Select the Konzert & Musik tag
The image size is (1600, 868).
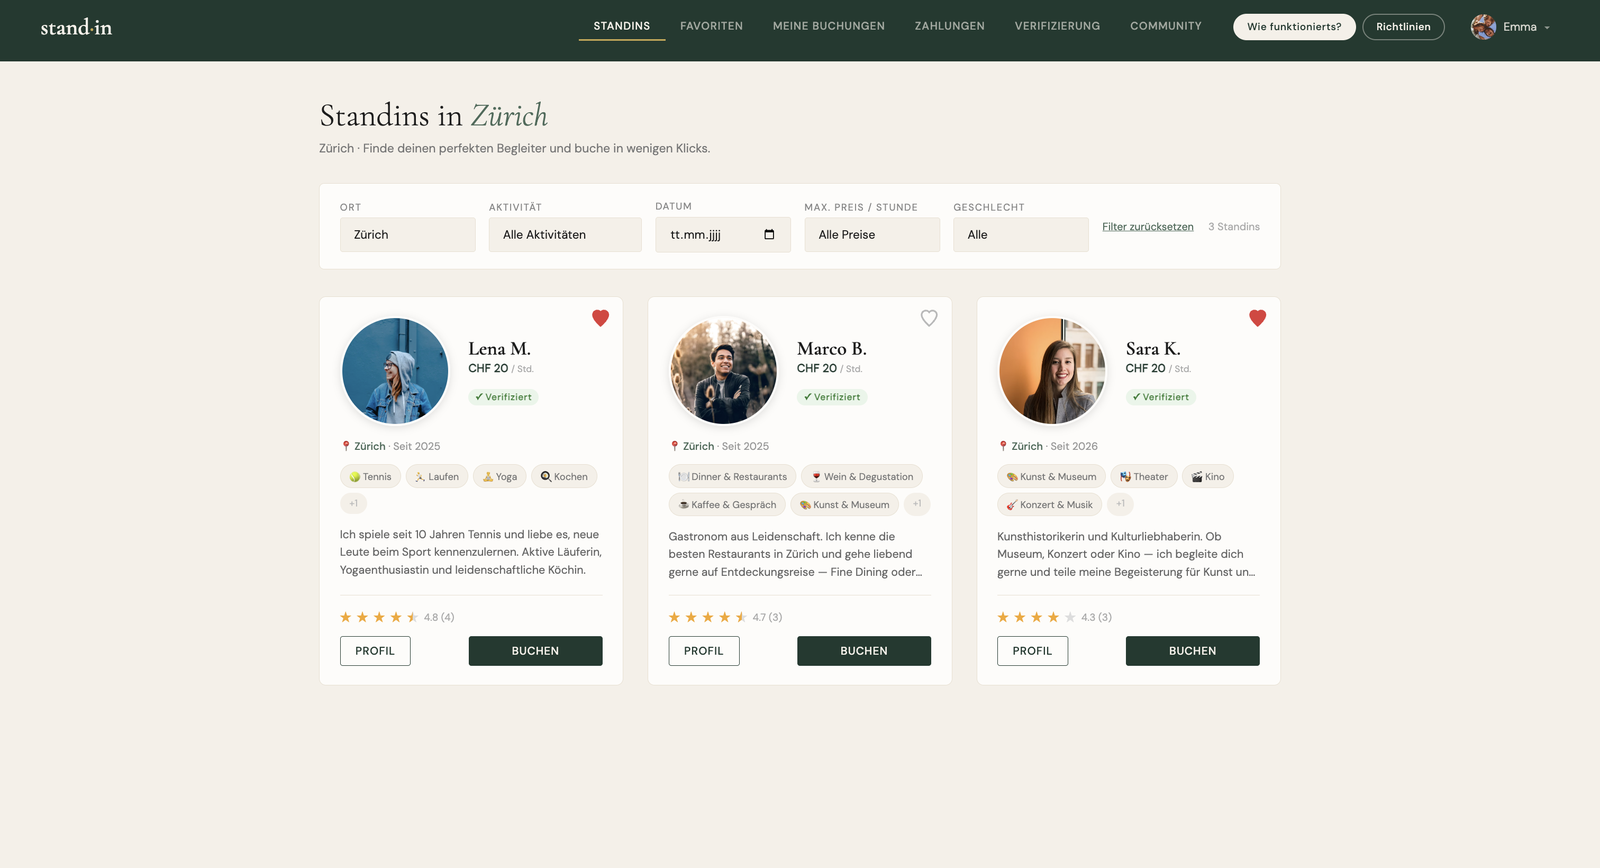tap(1049, 505)
